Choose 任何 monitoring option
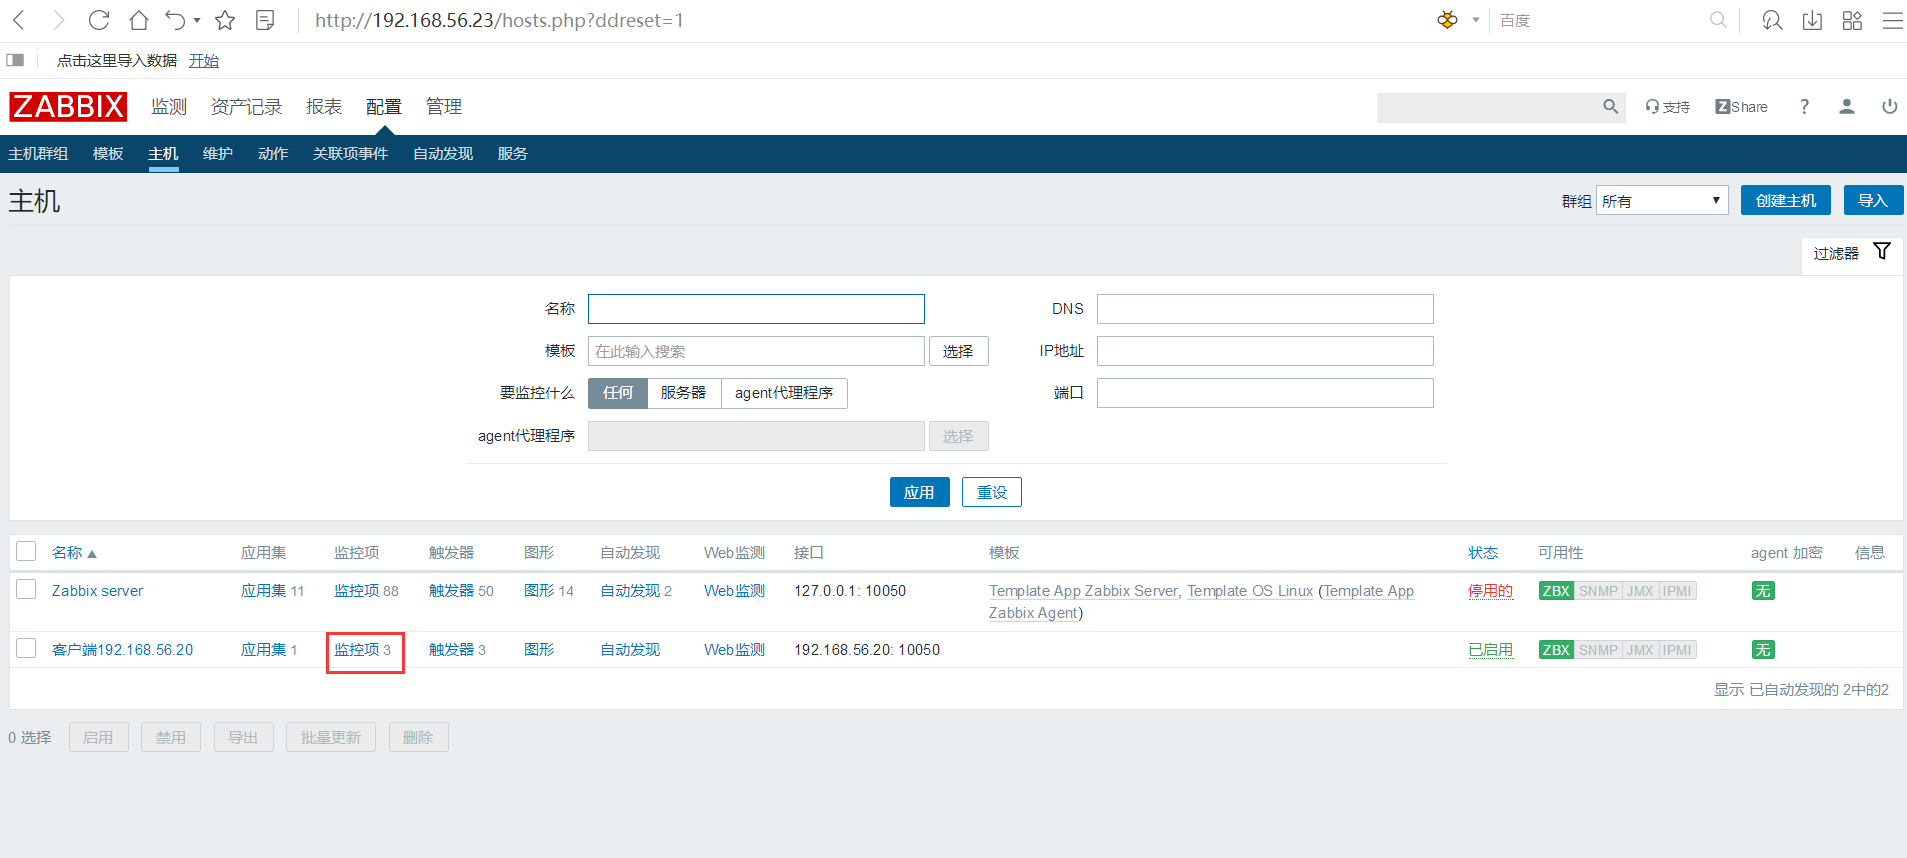1907x858 pixels. 618,393
